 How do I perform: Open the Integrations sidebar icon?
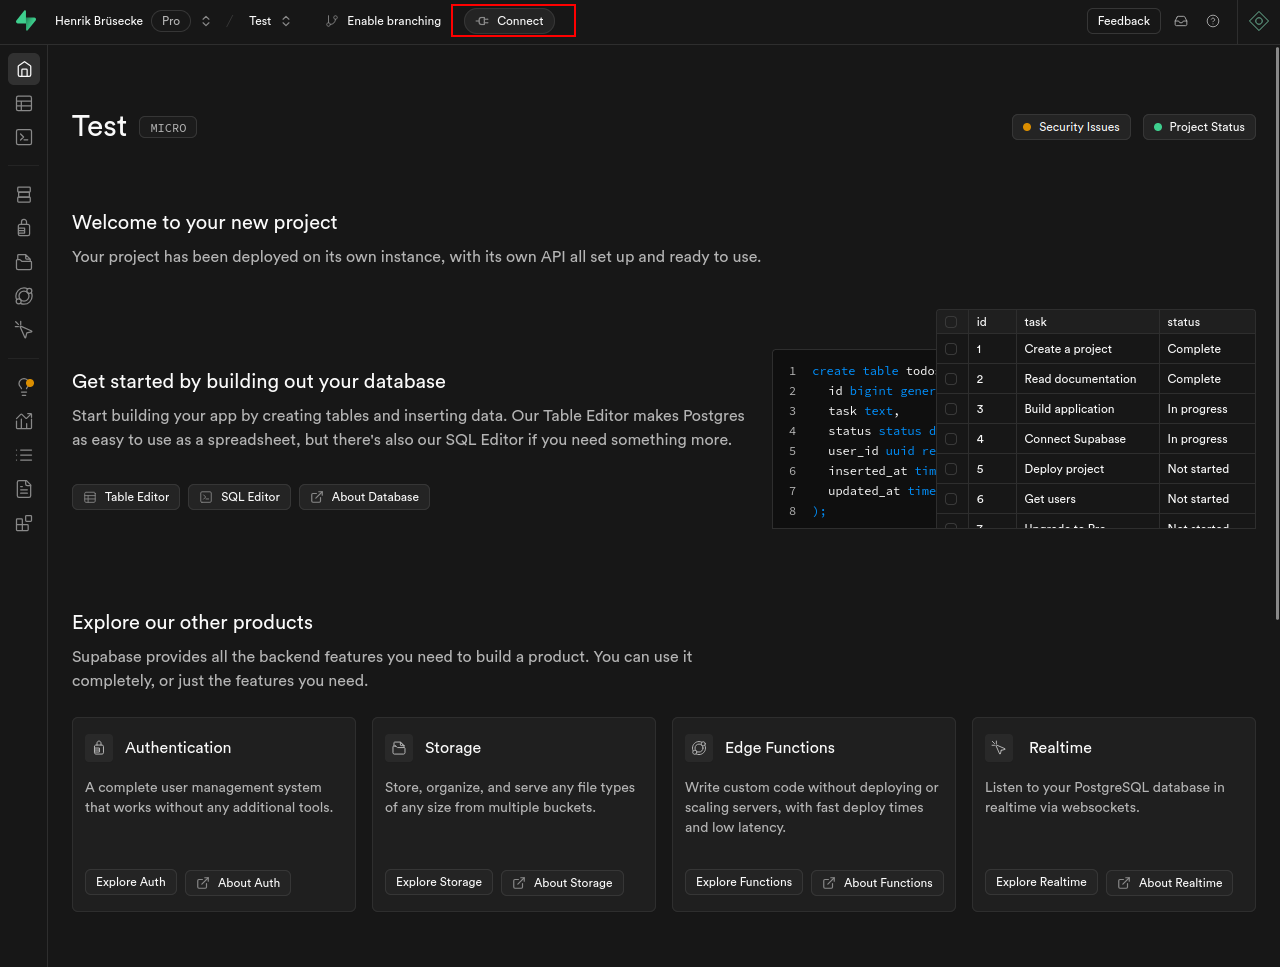click(x=24, y=523)
